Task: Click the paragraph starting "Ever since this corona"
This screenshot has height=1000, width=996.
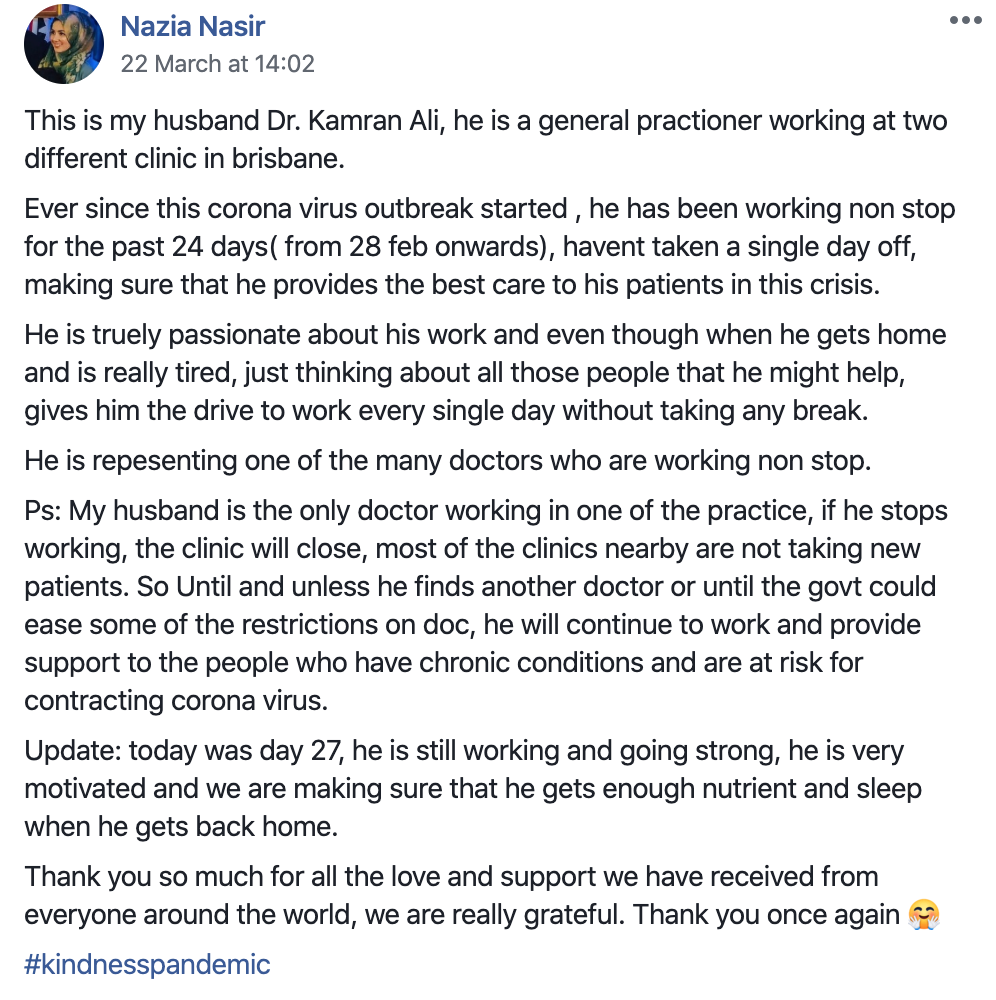Action: point(489,246)
